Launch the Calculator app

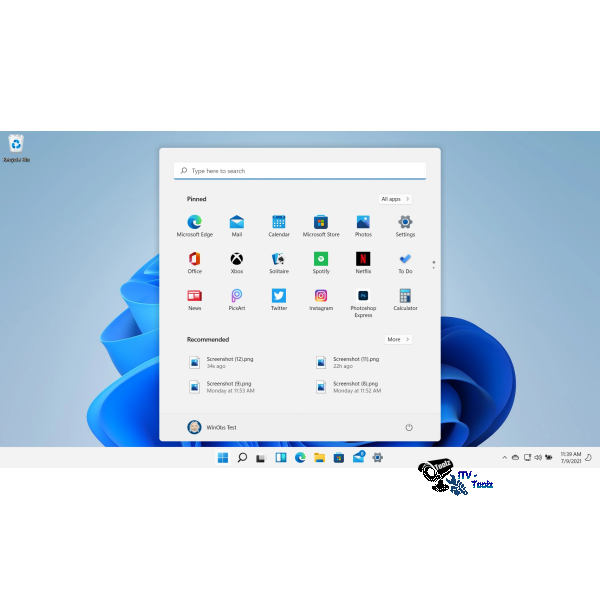click(x=405, y=300)
